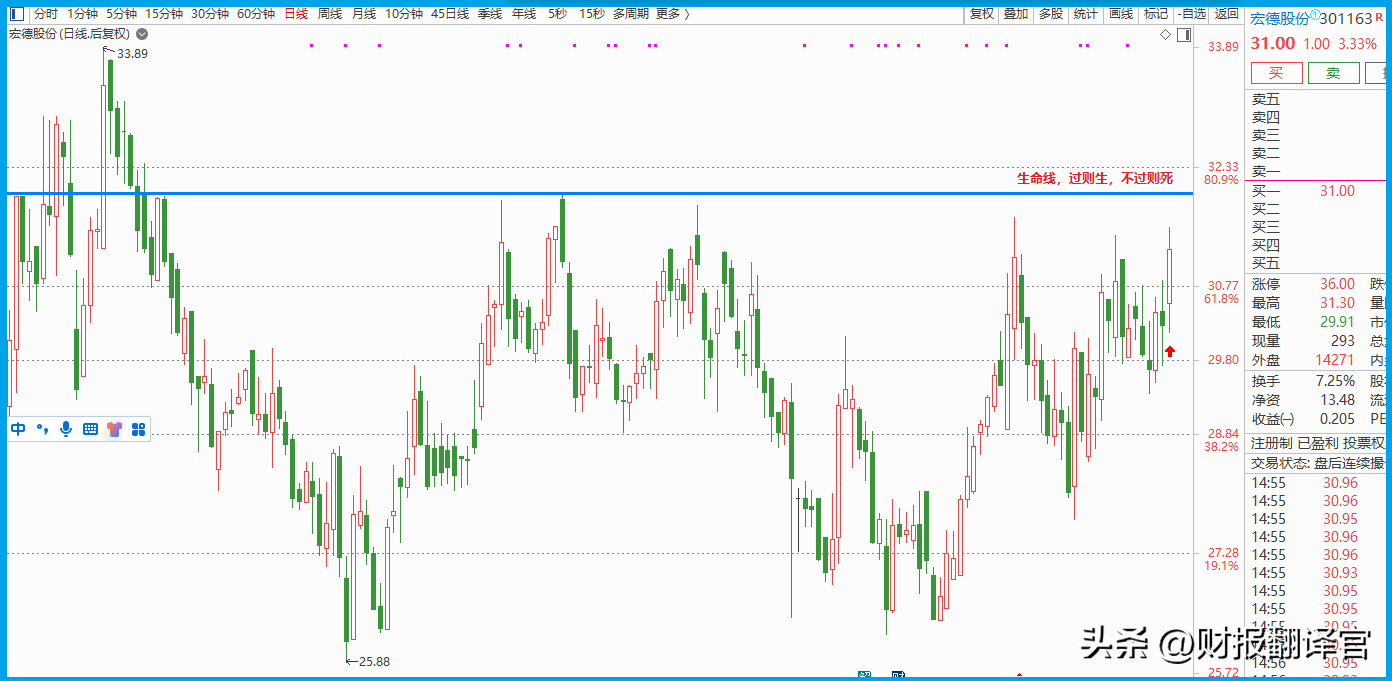Open the IME soft keyboard
The height and width of the screenshot is (681, 1392).
click(90, 429)
